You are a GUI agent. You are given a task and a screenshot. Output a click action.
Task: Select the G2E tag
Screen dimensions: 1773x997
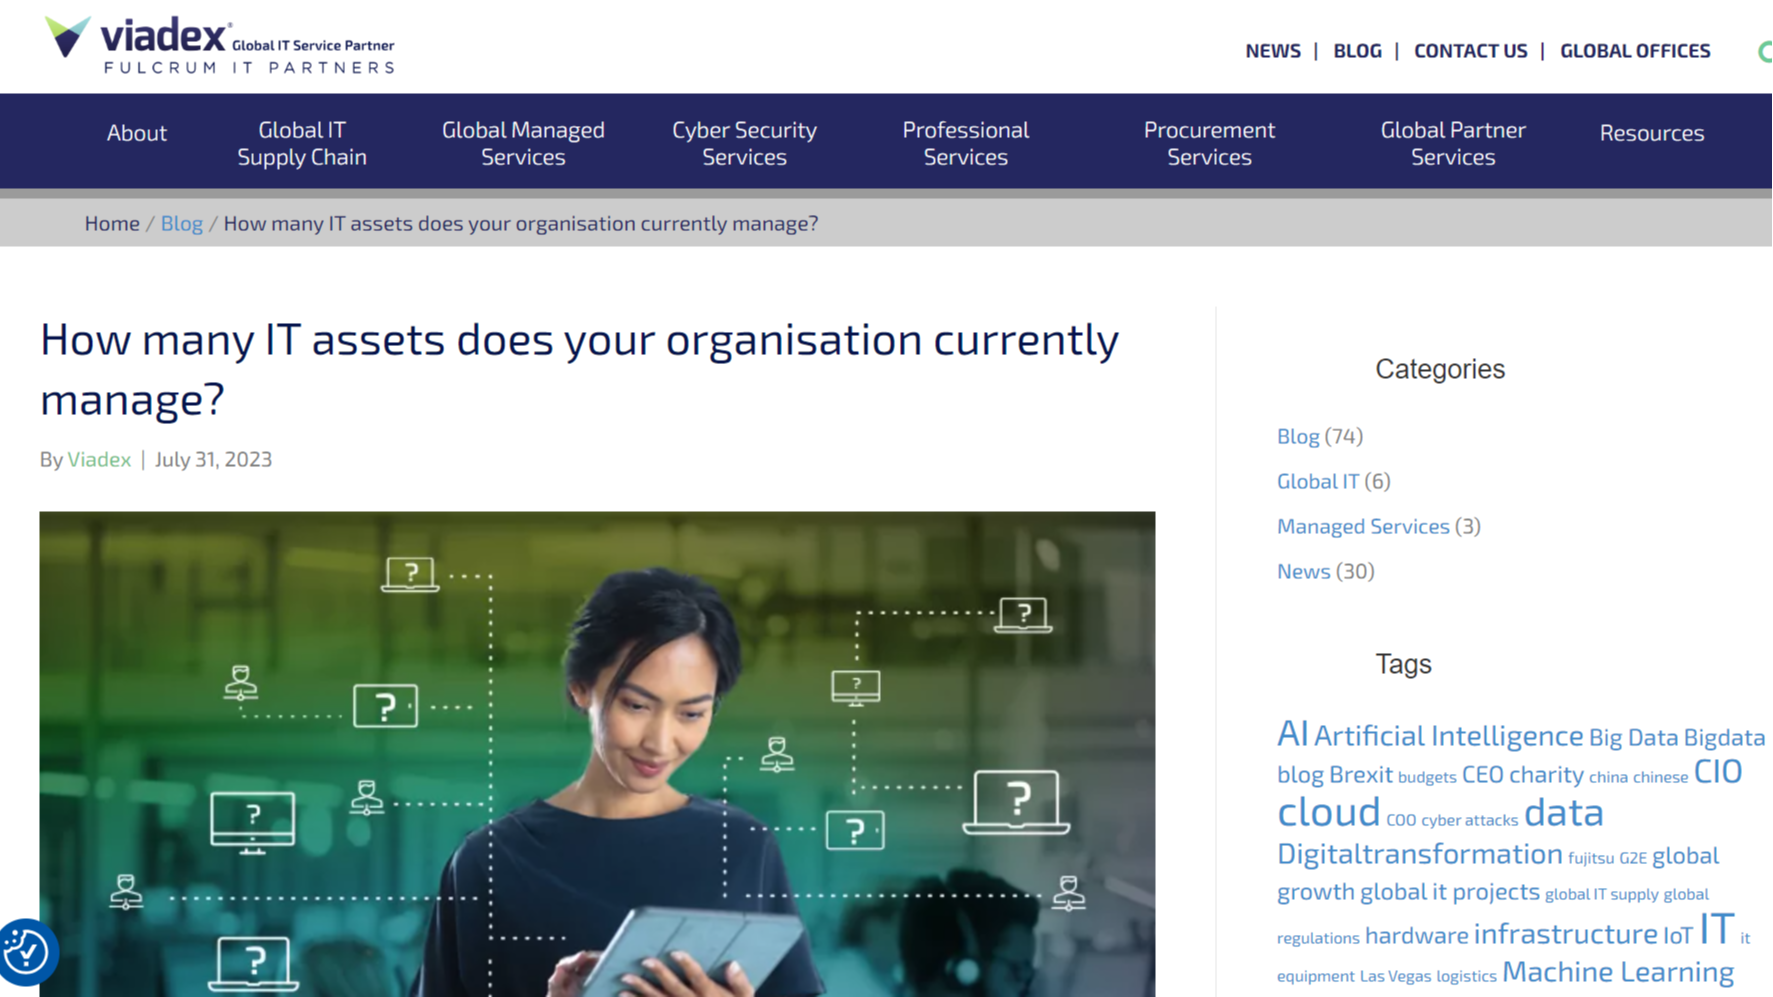pyautogui.click(x=1633, y=858)
